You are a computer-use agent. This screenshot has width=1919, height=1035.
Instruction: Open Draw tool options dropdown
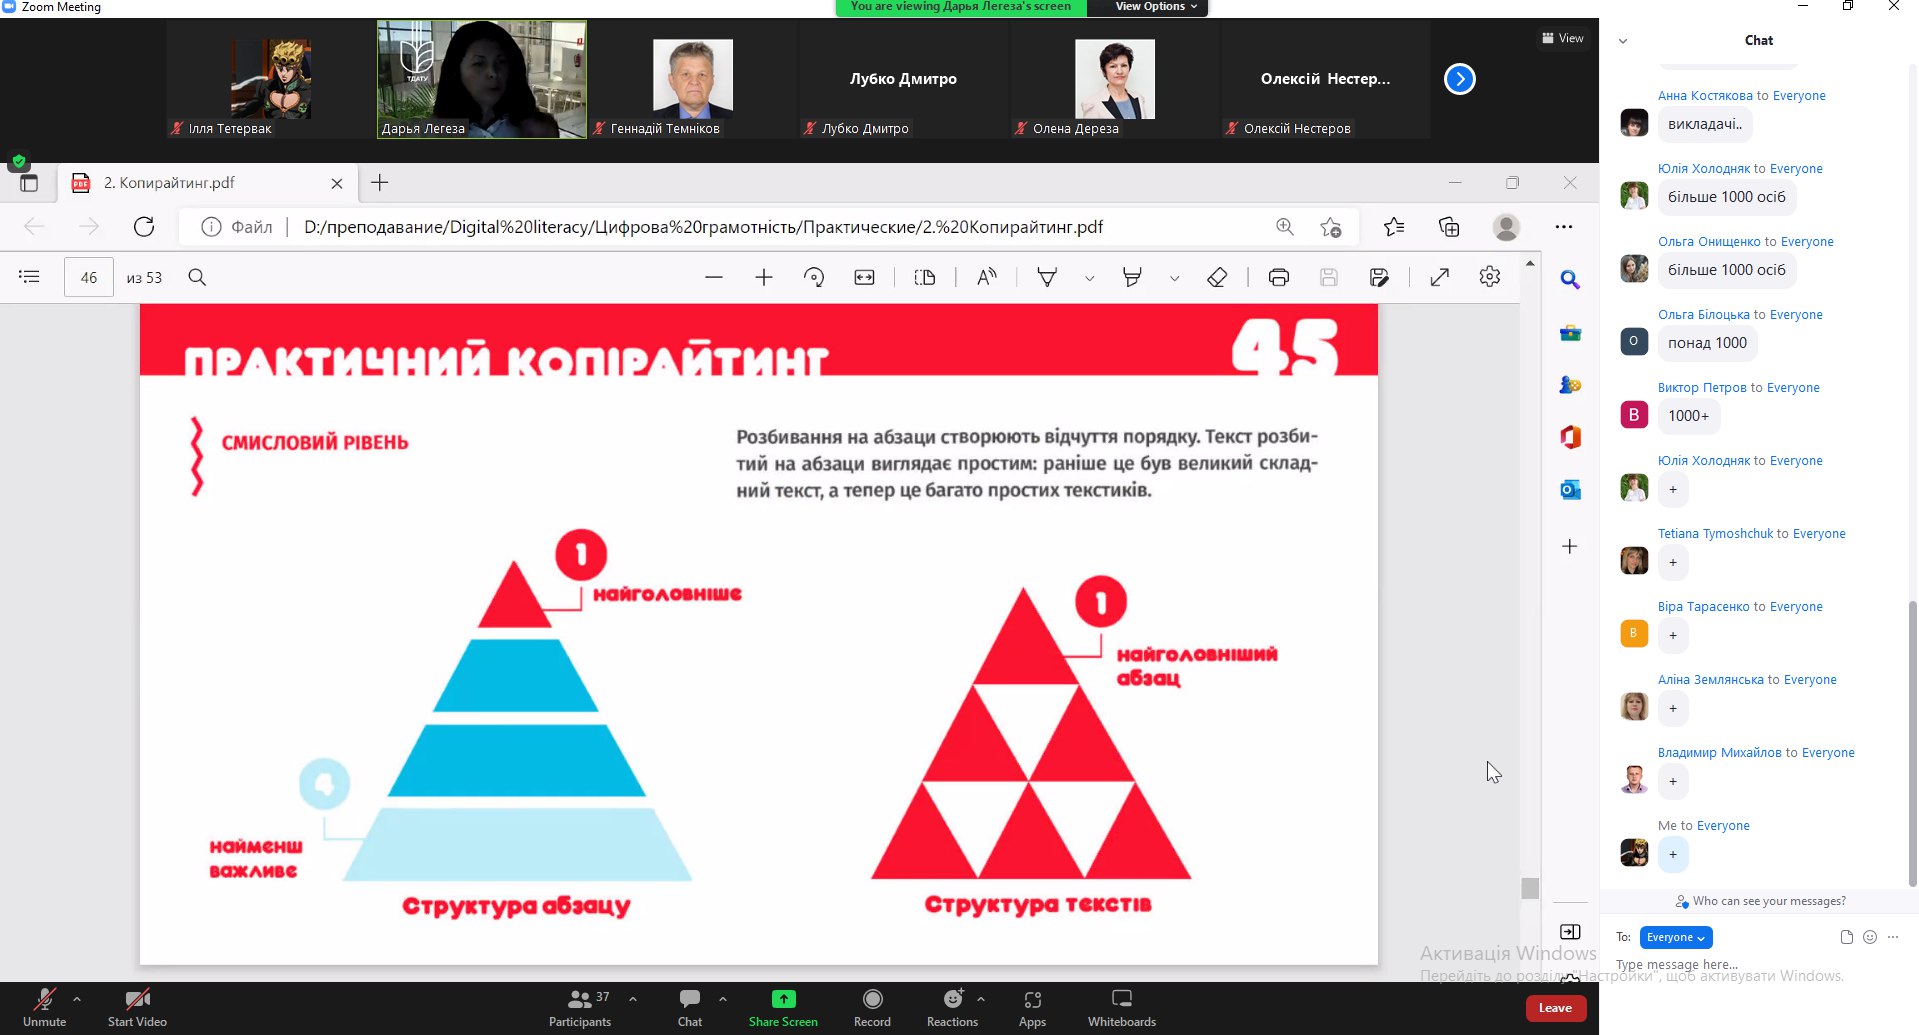tap(1090, 278)
